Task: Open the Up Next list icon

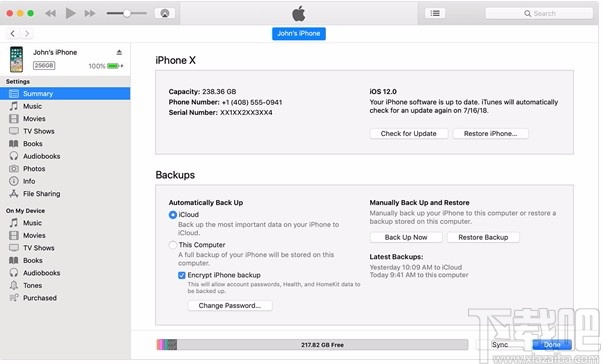Action: click(x=435, y=13)
